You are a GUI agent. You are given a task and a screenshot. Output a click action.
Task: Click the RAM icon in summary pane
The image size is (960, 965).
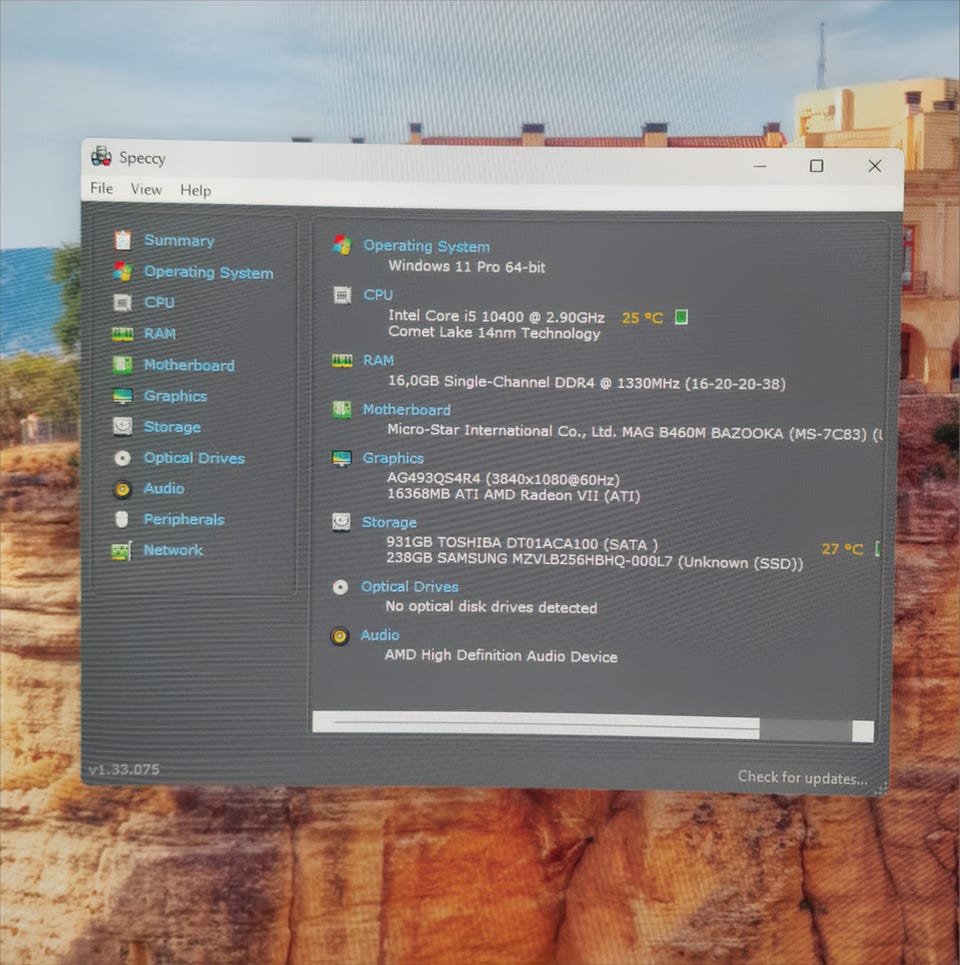click(x=342, y=360)
